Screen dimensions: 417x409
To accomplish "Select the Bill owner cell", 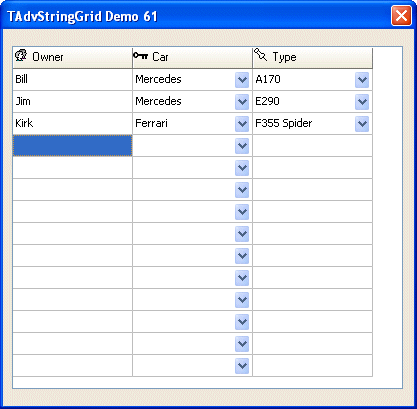I will pyautogui.click(x=72, y=79).
